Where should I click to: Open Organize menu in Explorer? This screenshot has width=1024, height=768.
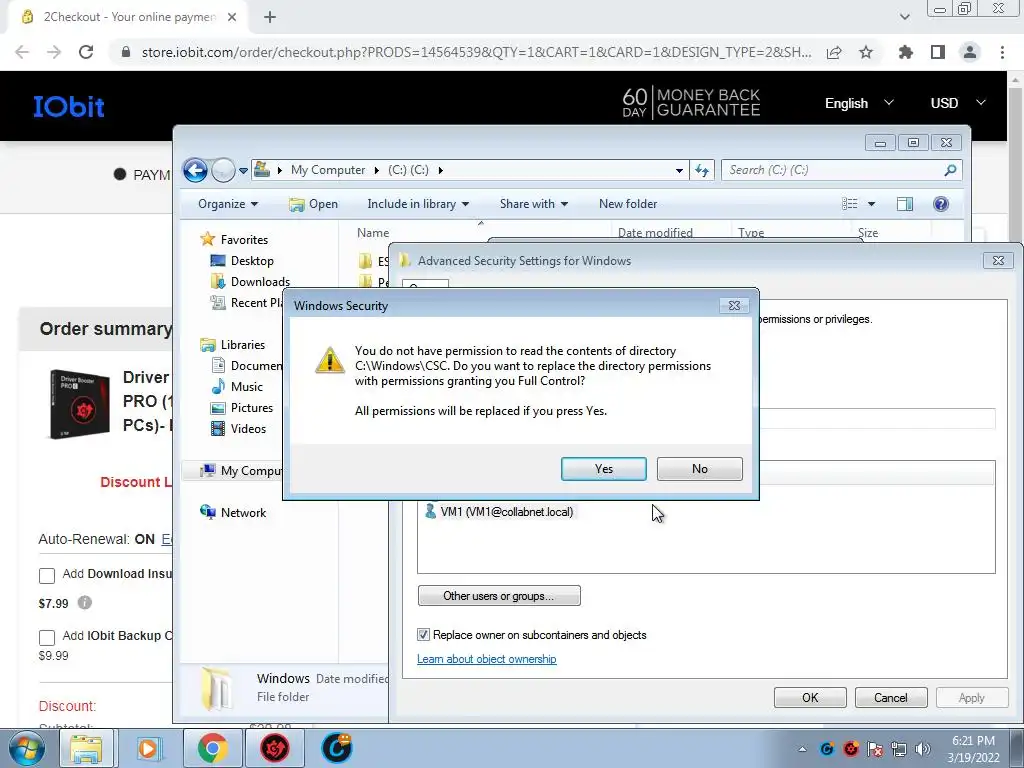[228, 204]
